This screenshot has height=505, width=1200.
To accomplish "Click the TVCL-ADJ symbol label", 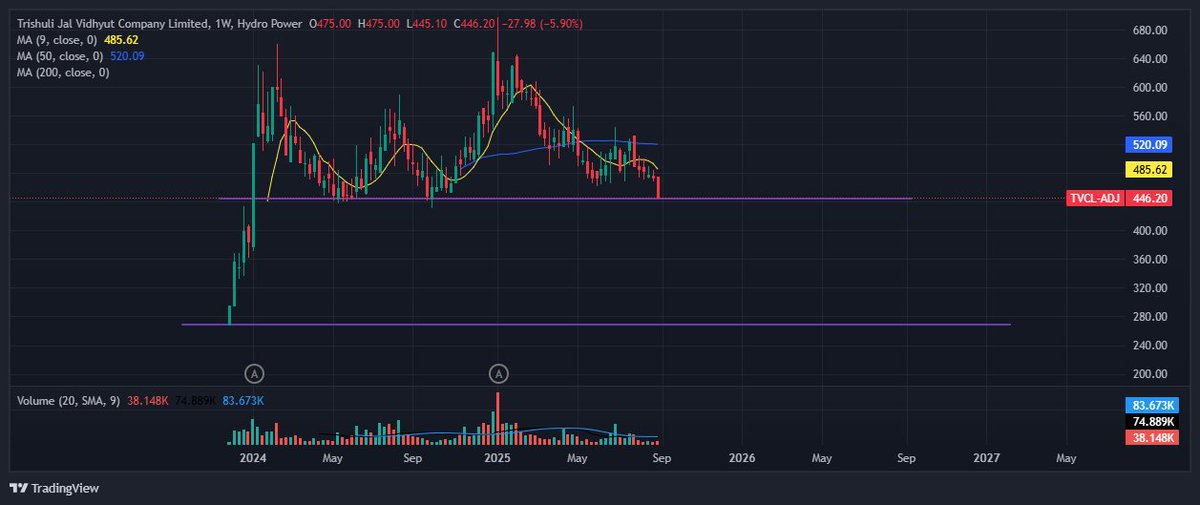I will (1096, 199).
